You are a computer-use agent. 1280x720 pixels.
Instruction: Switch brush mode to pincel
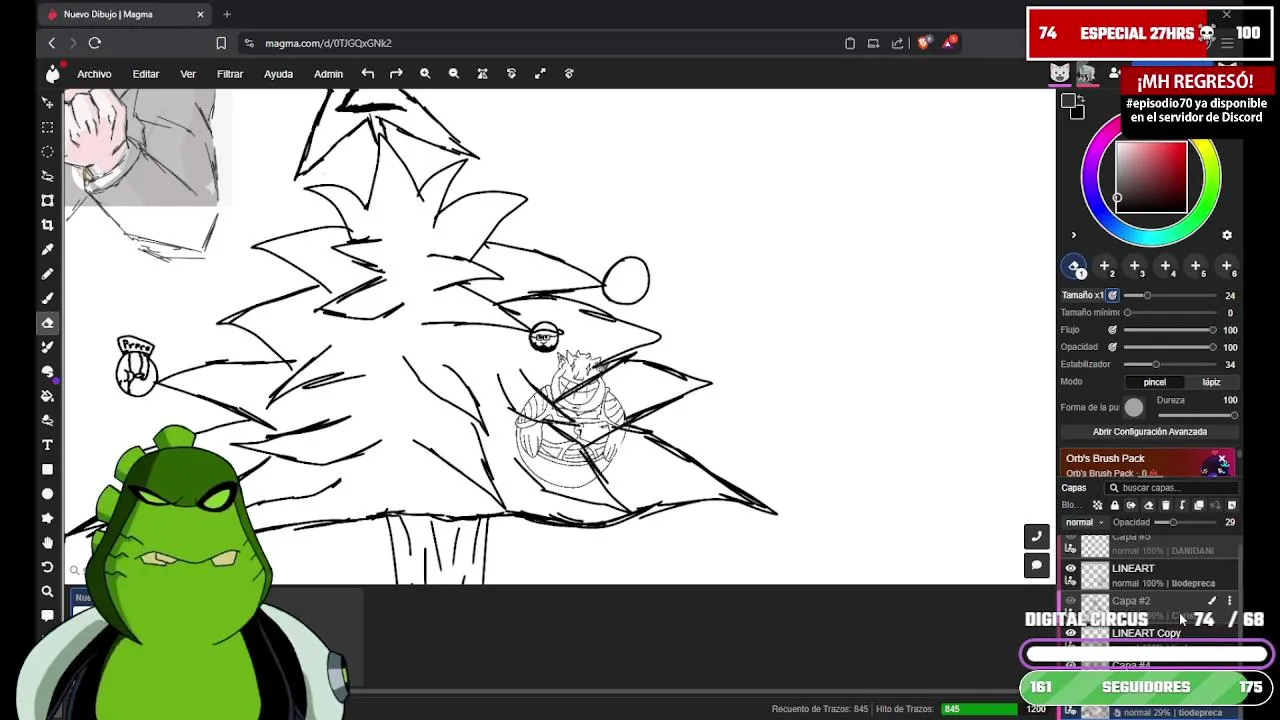pyautogui.click(x=1154, y=382)
